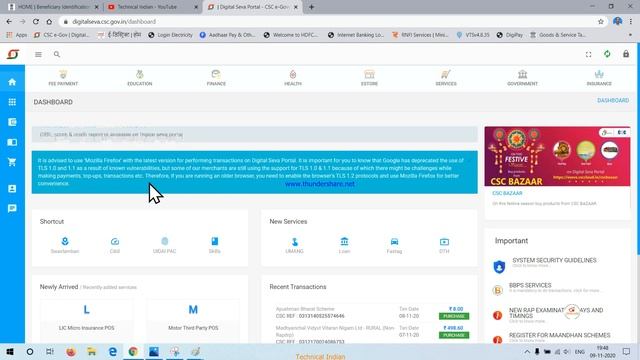
Task: Open the grid apps sidebar icon
Action: click(x=12, y=102)
